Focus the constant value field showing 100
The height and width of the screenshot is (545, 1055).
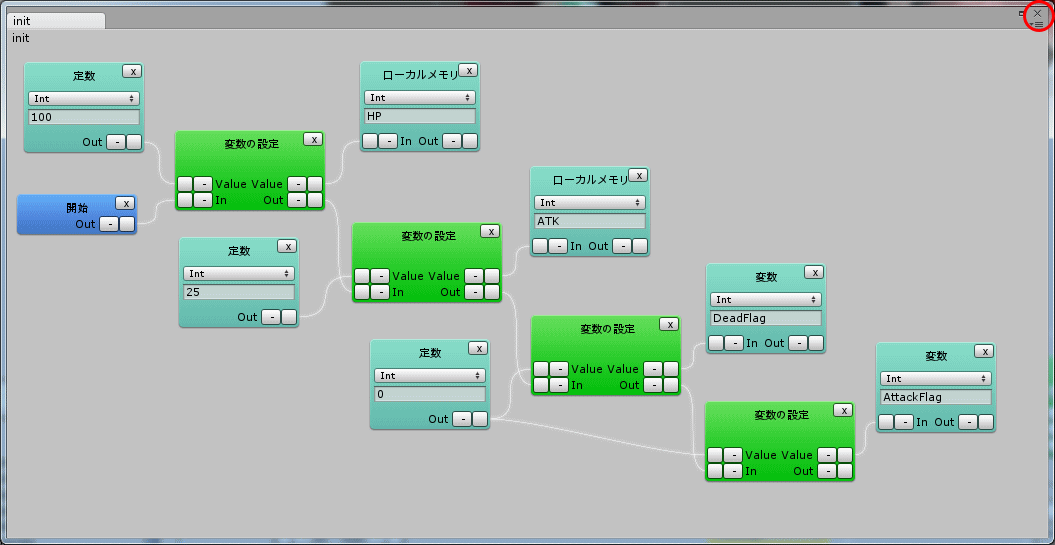84,117
